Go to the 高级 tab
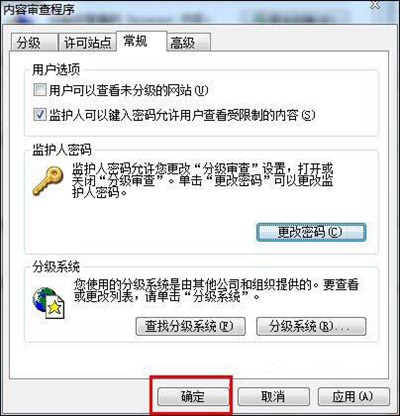 (x=189, y=43)
